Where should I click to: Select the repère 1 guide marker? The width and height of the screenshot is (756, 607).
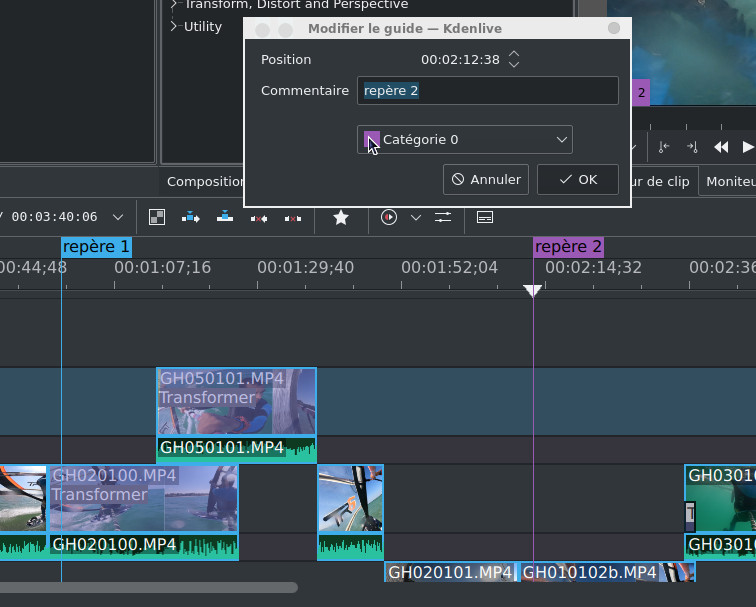[x=96, y=247]
